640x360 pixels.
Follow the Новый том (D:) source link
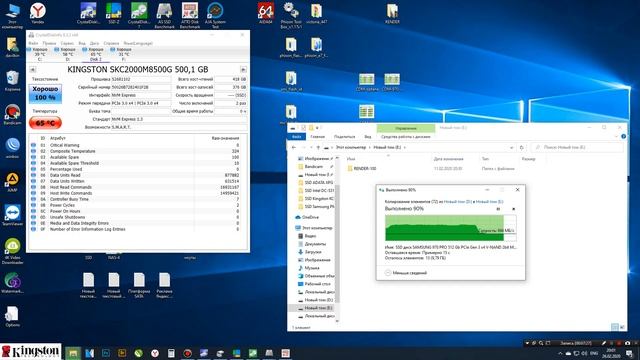pos(457,202)
